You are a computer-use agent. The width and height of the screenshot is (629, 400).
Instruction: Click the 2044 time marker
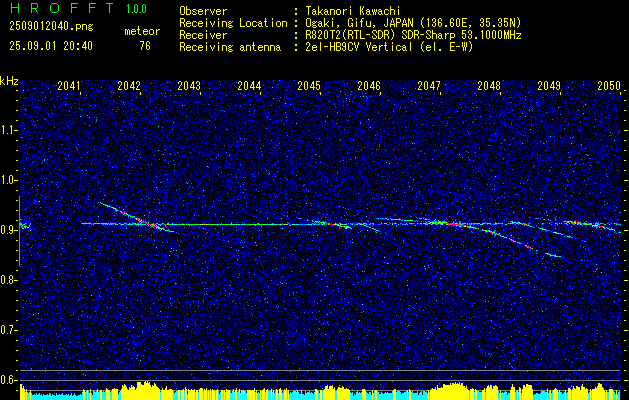tap(249, 86)
